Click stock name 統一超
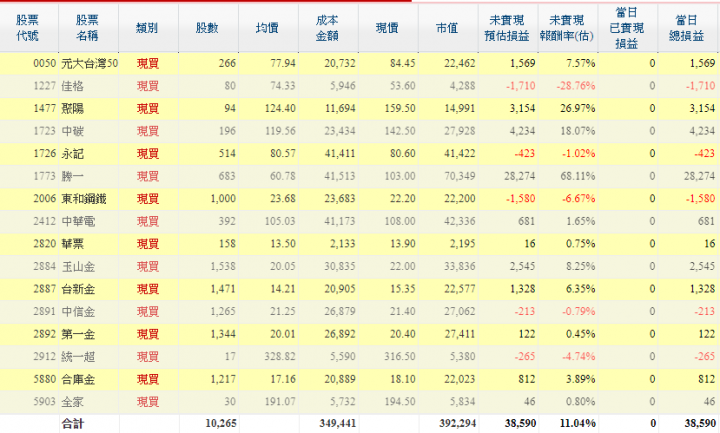The height and width of the screenshot is (433, 720). pyautogui.click(x=78, y=357)
